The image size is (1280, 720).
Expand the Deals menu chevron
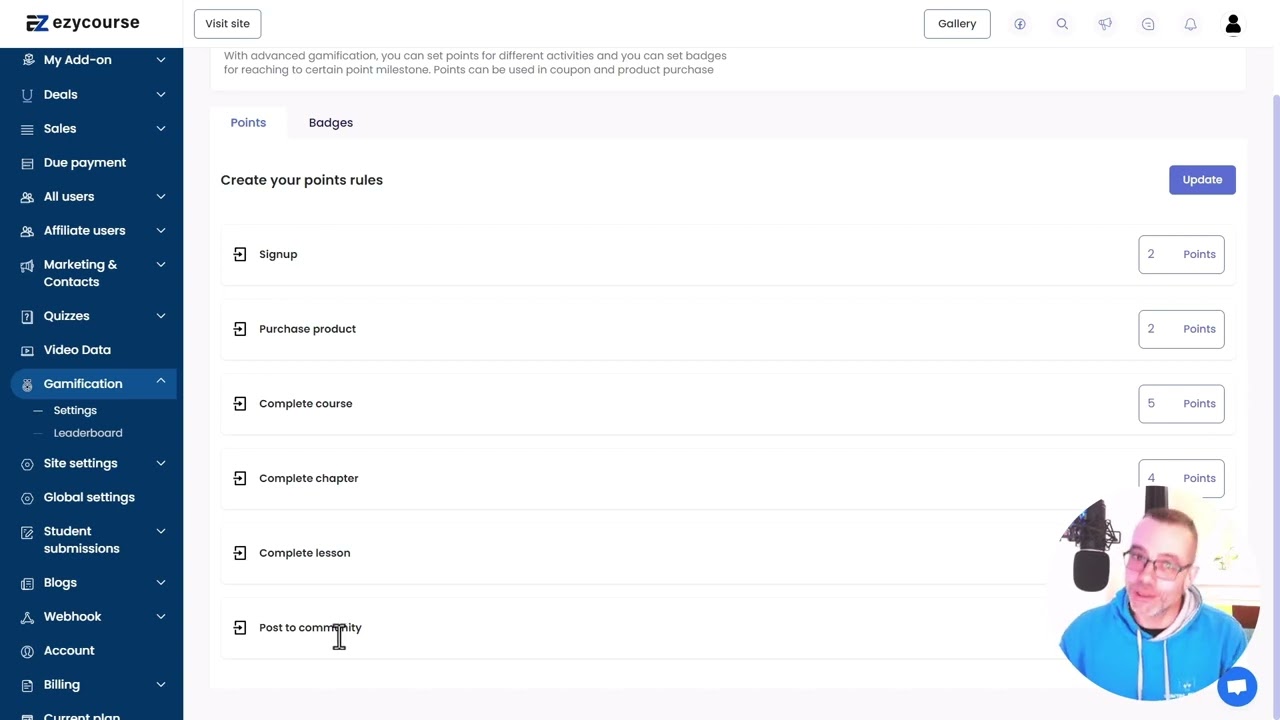click(160, 94)
